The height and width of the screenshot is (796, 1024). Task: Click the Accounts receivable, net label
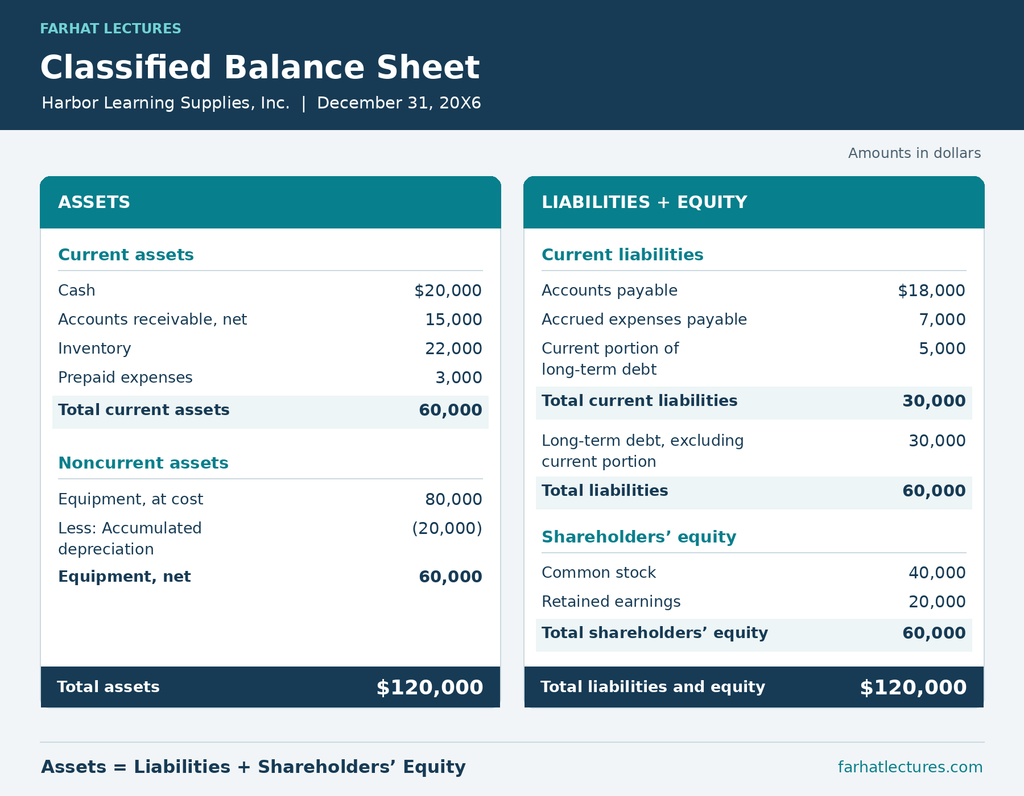coord(152,319)
